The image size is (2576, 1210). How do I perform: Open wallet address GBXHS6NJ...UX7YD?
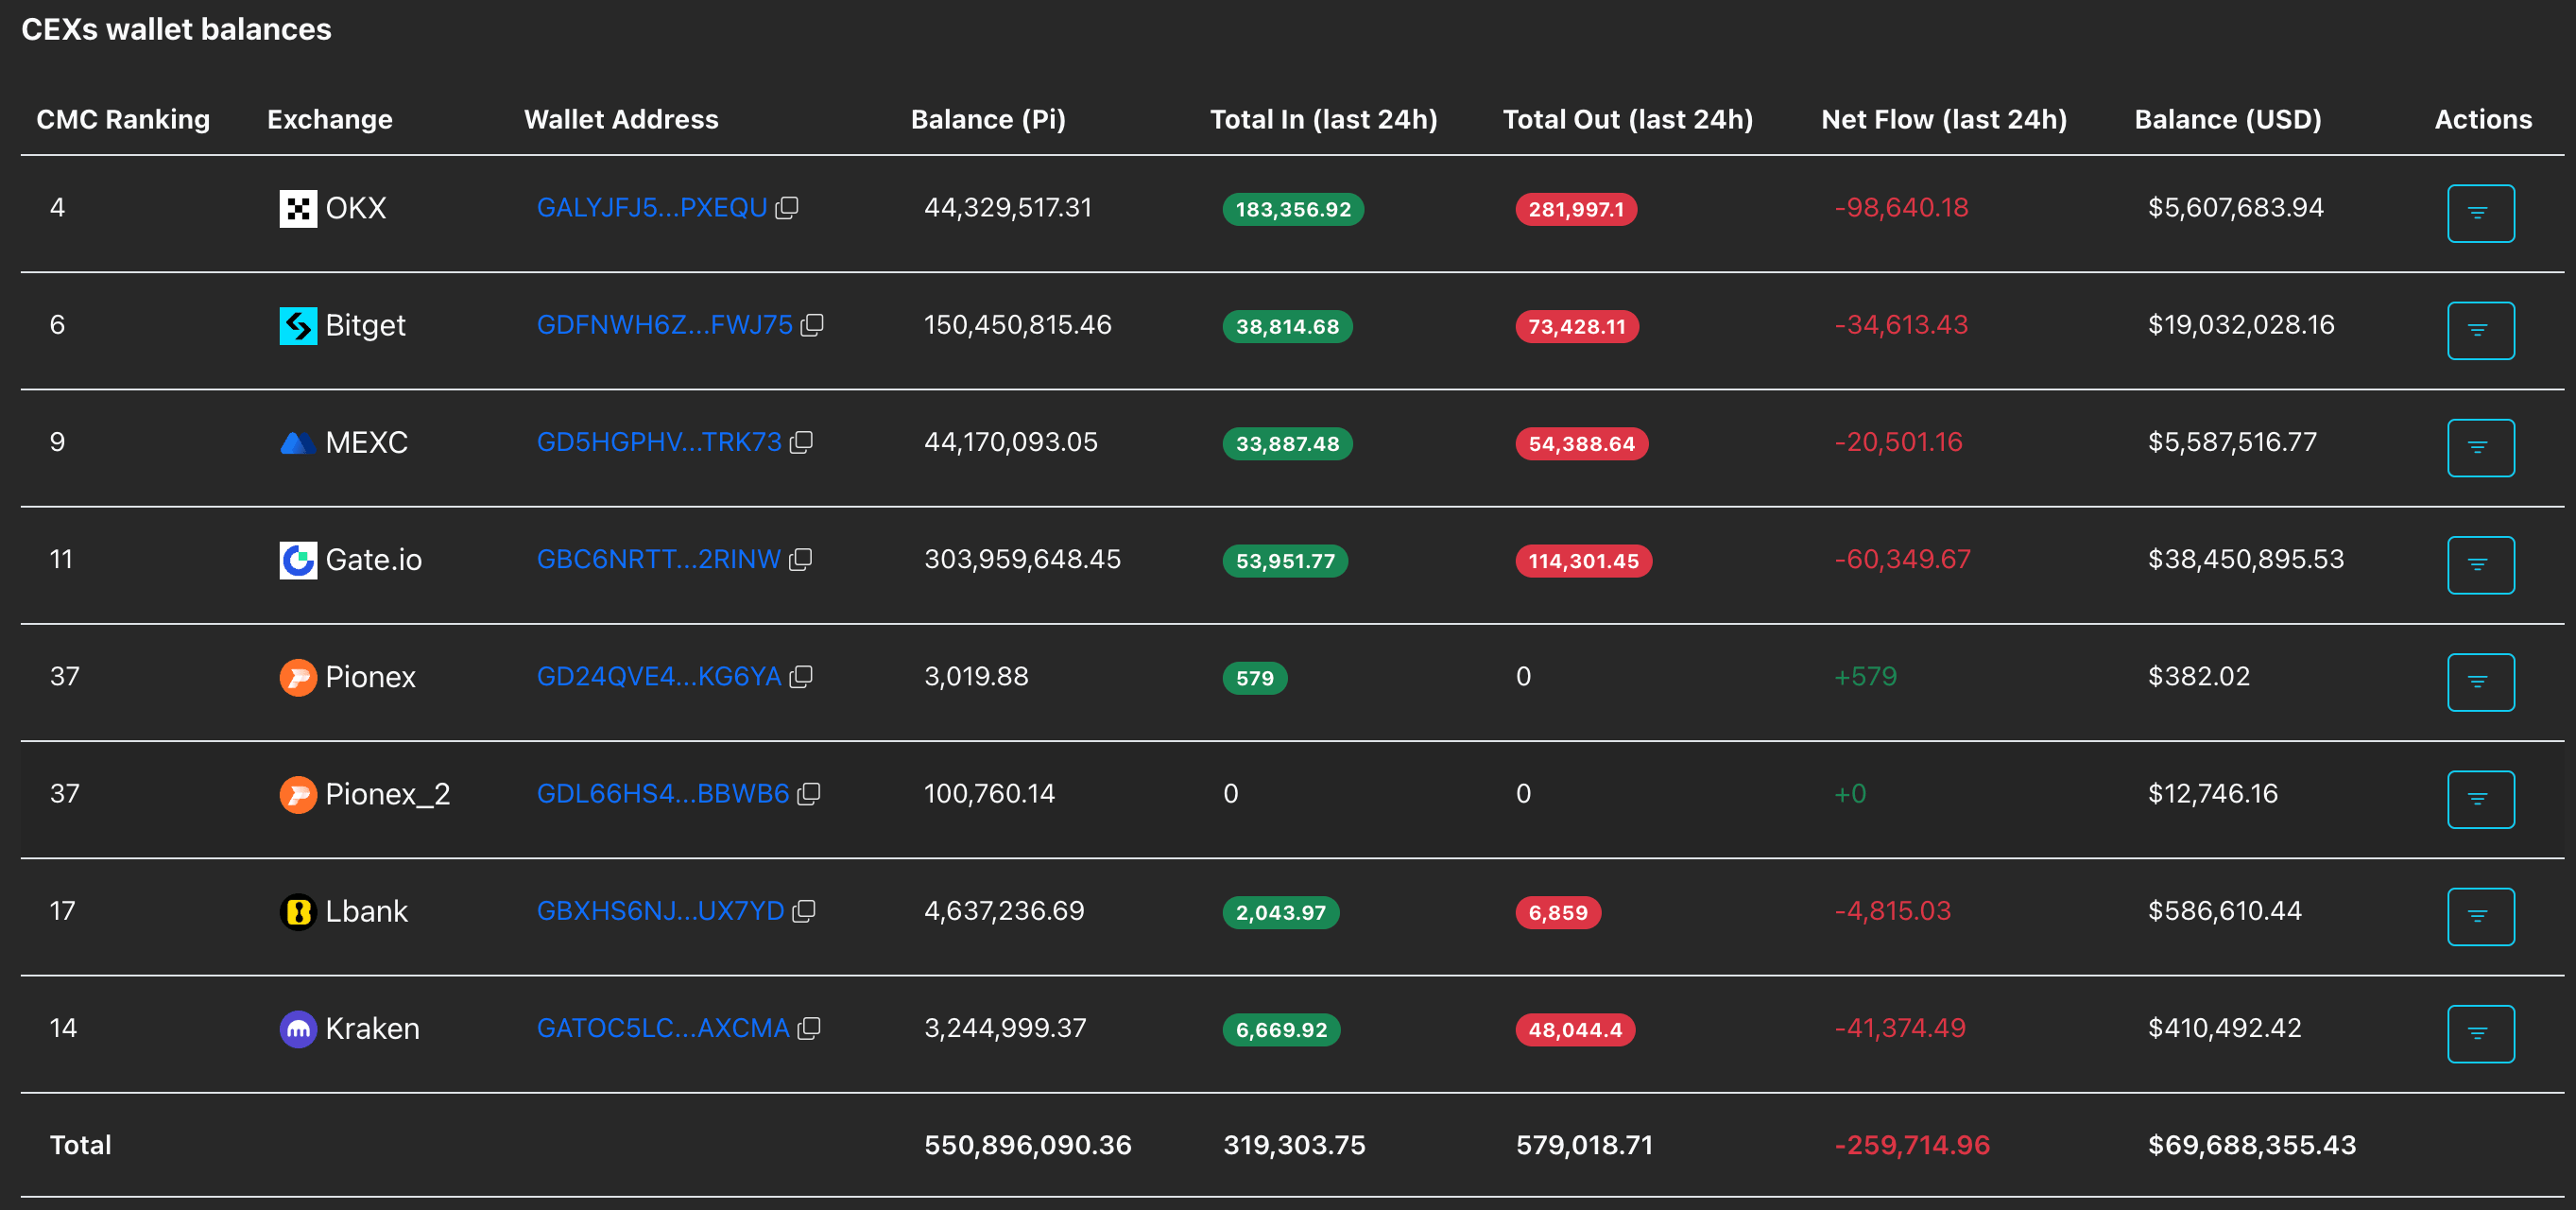click(660, 911)
